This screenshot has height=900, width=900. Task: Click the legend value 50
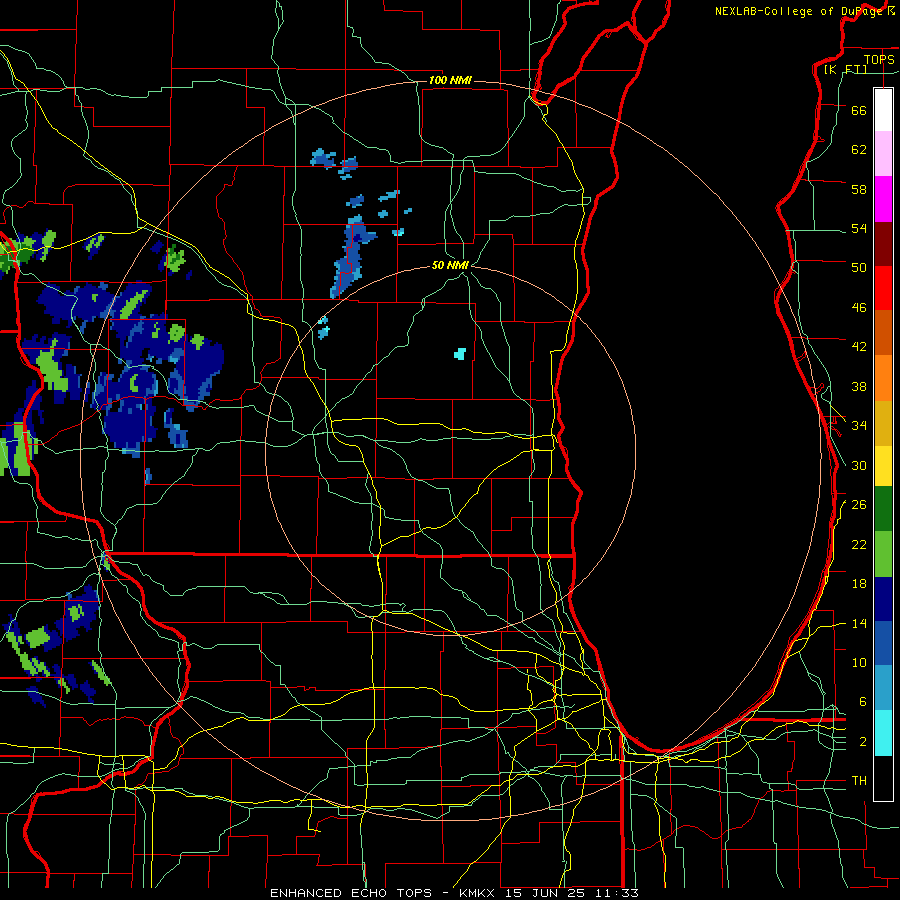[x=859, y=267]
